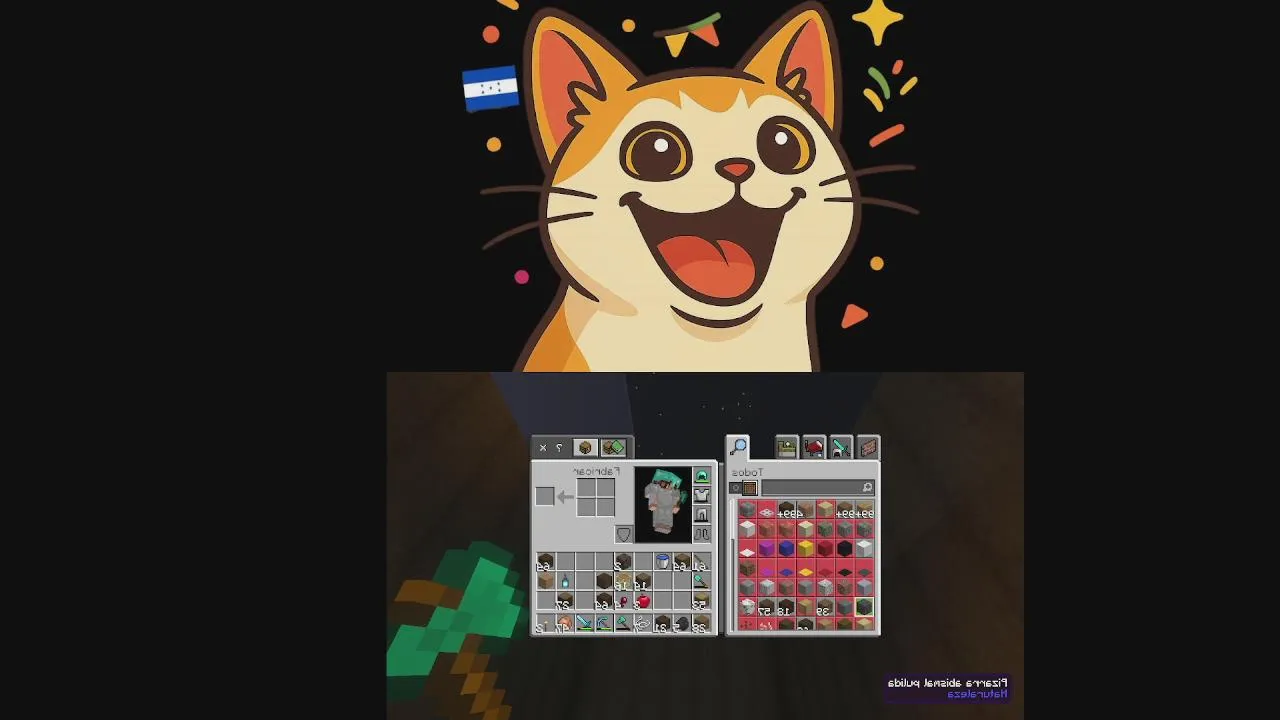Image resolution: width=1280 pixels, height=720 pixels.
Task: Pick the black wool block
Action: 845,548
